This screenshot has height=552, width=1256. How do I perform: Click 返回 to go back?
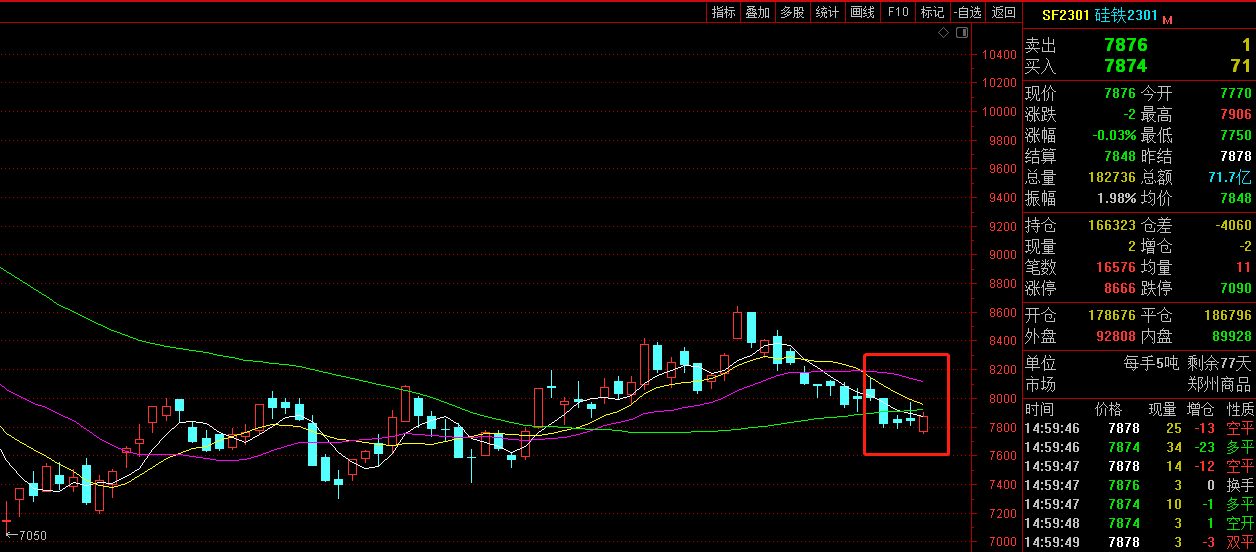click(x=1003, y=12)
